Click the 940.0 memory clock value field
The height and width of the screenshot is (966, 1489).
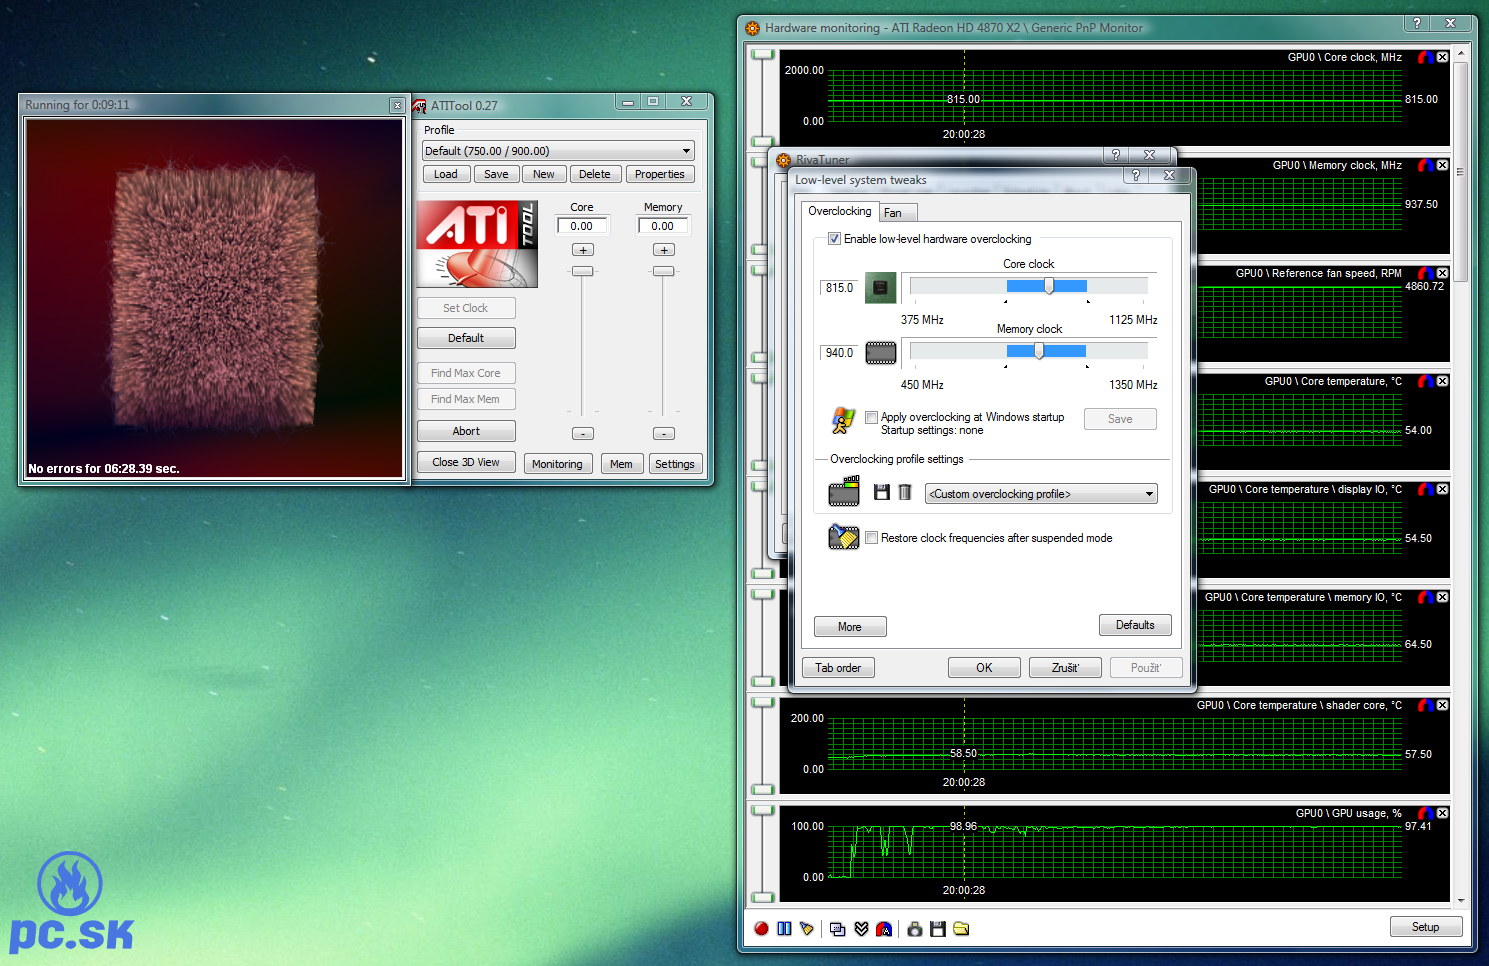point(840,353)
